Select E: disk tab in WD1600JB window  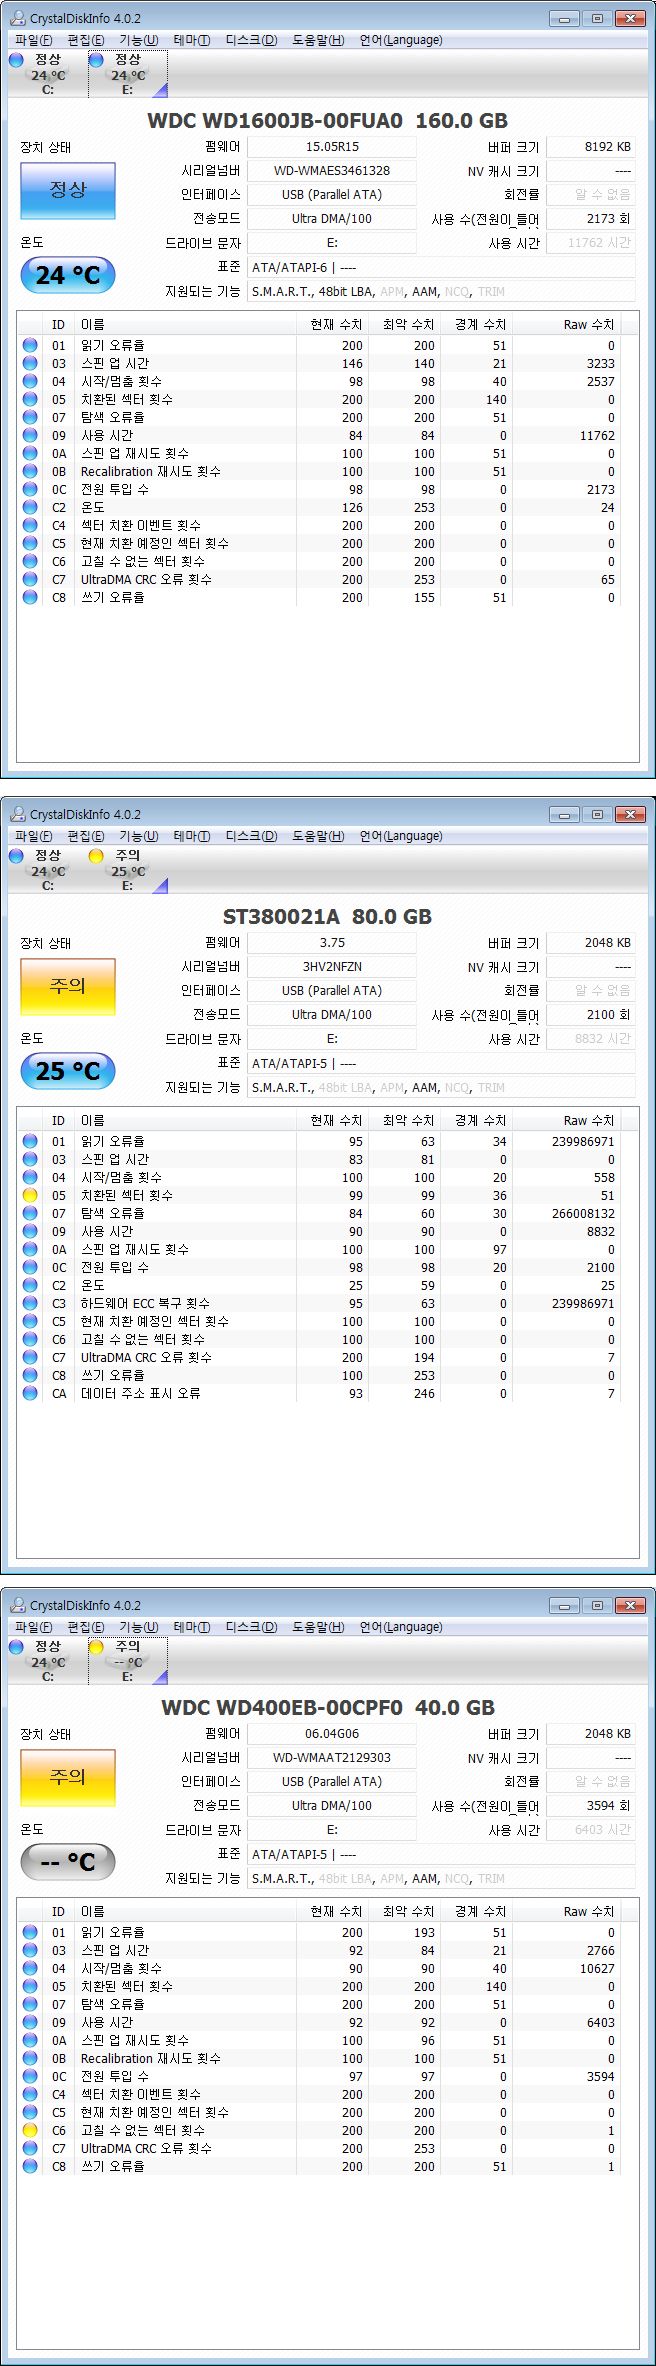pyautogui.click(x=128, y=74)
